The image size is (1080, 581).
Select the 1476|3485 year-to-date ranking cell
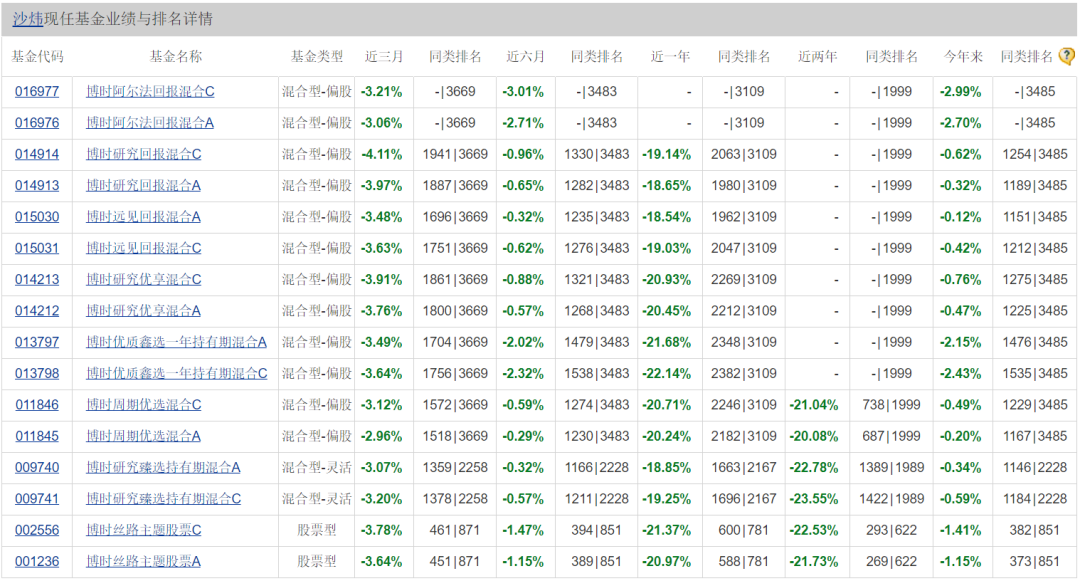(x=1035, y=342)
